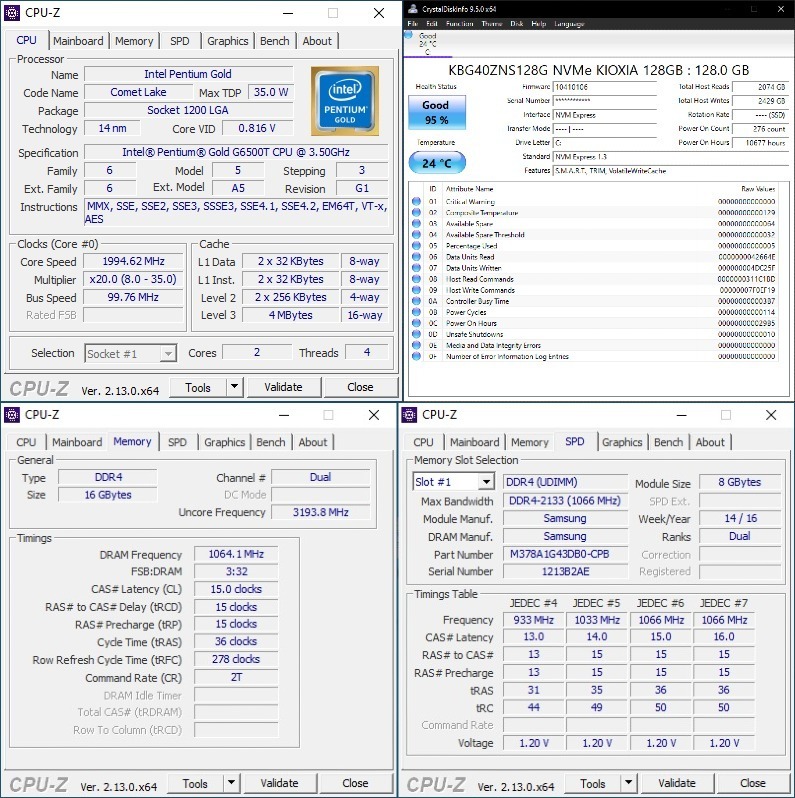Image resolution: width=795 pixels, height=798 pixels.
Task: Click Tools button in CPU-Z Memory window
Action: click(195, 783)
